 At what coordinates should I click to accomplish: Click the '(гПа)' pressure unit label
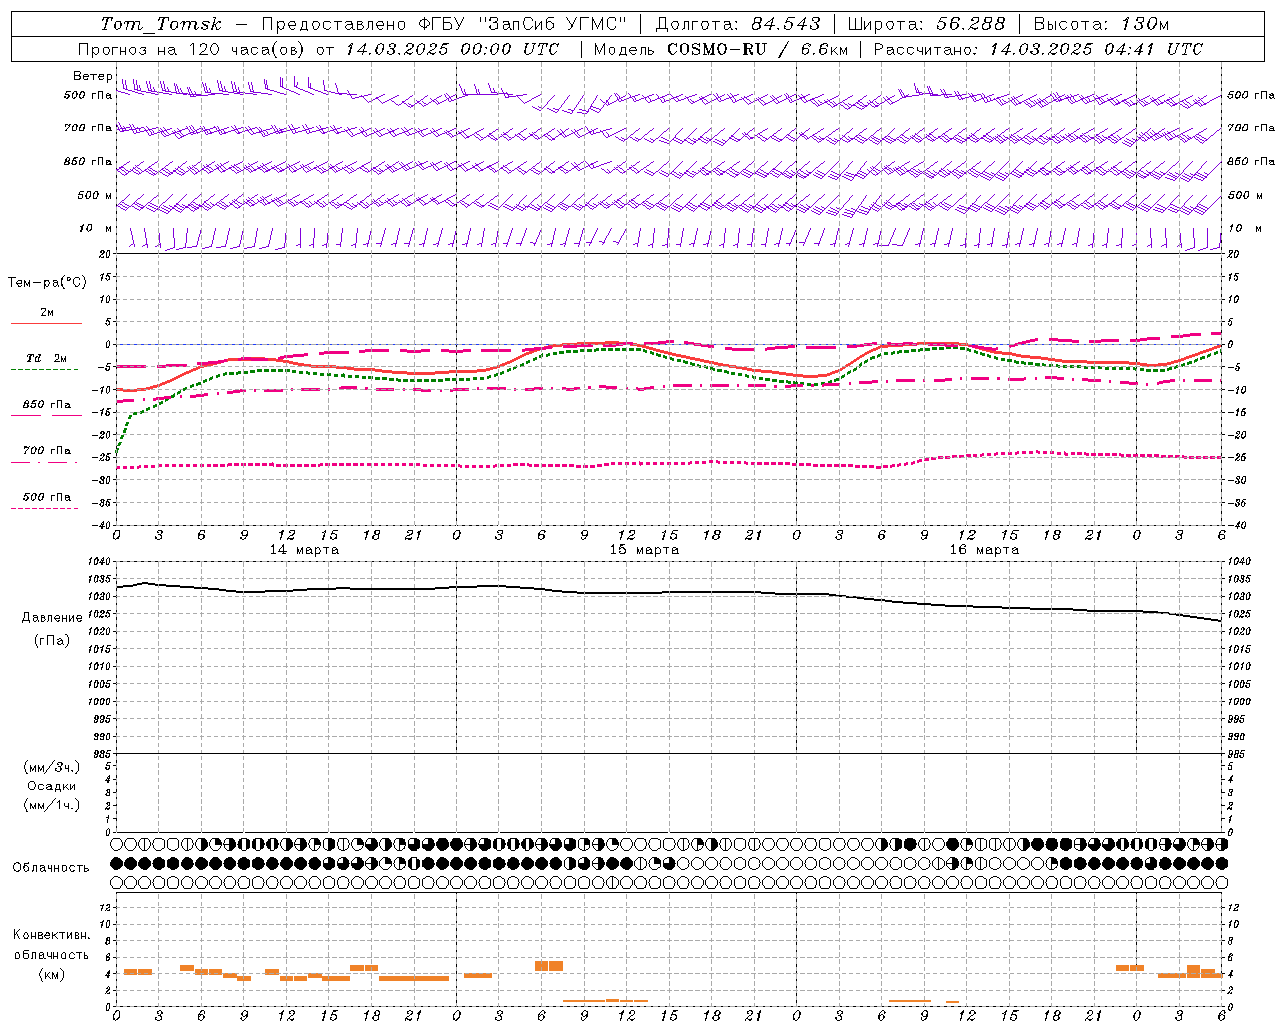tap(52, 640)
